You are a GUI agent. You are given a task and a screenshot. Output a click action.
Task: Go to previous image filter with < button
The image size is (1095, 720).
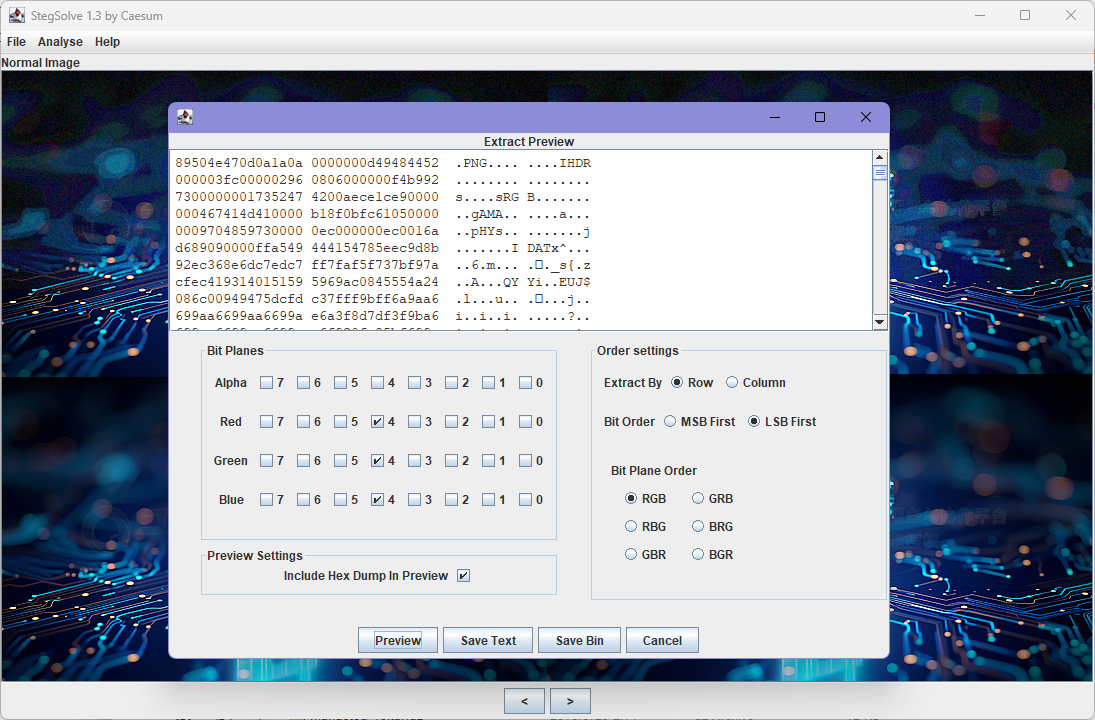(x=524, y=702)
